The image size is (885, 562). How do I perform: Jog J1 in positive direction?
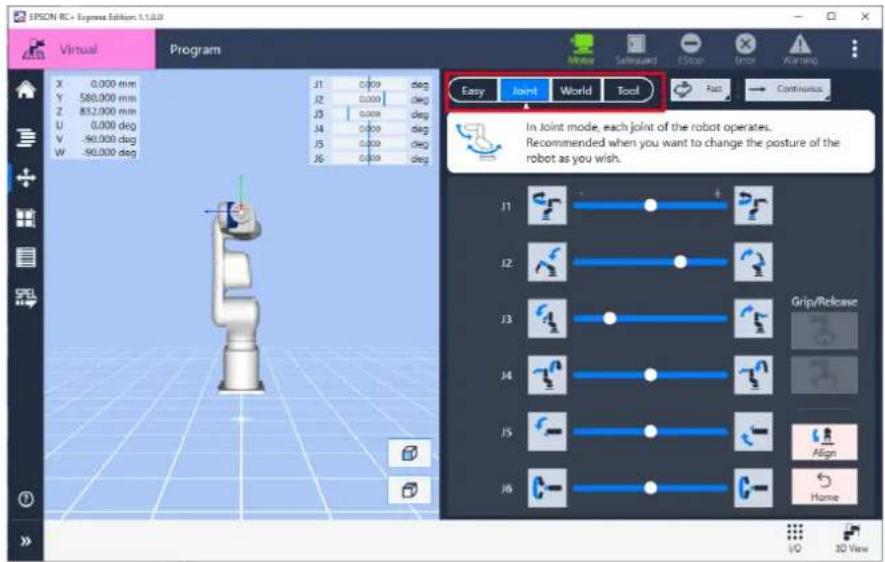click(x=753, y=206)
